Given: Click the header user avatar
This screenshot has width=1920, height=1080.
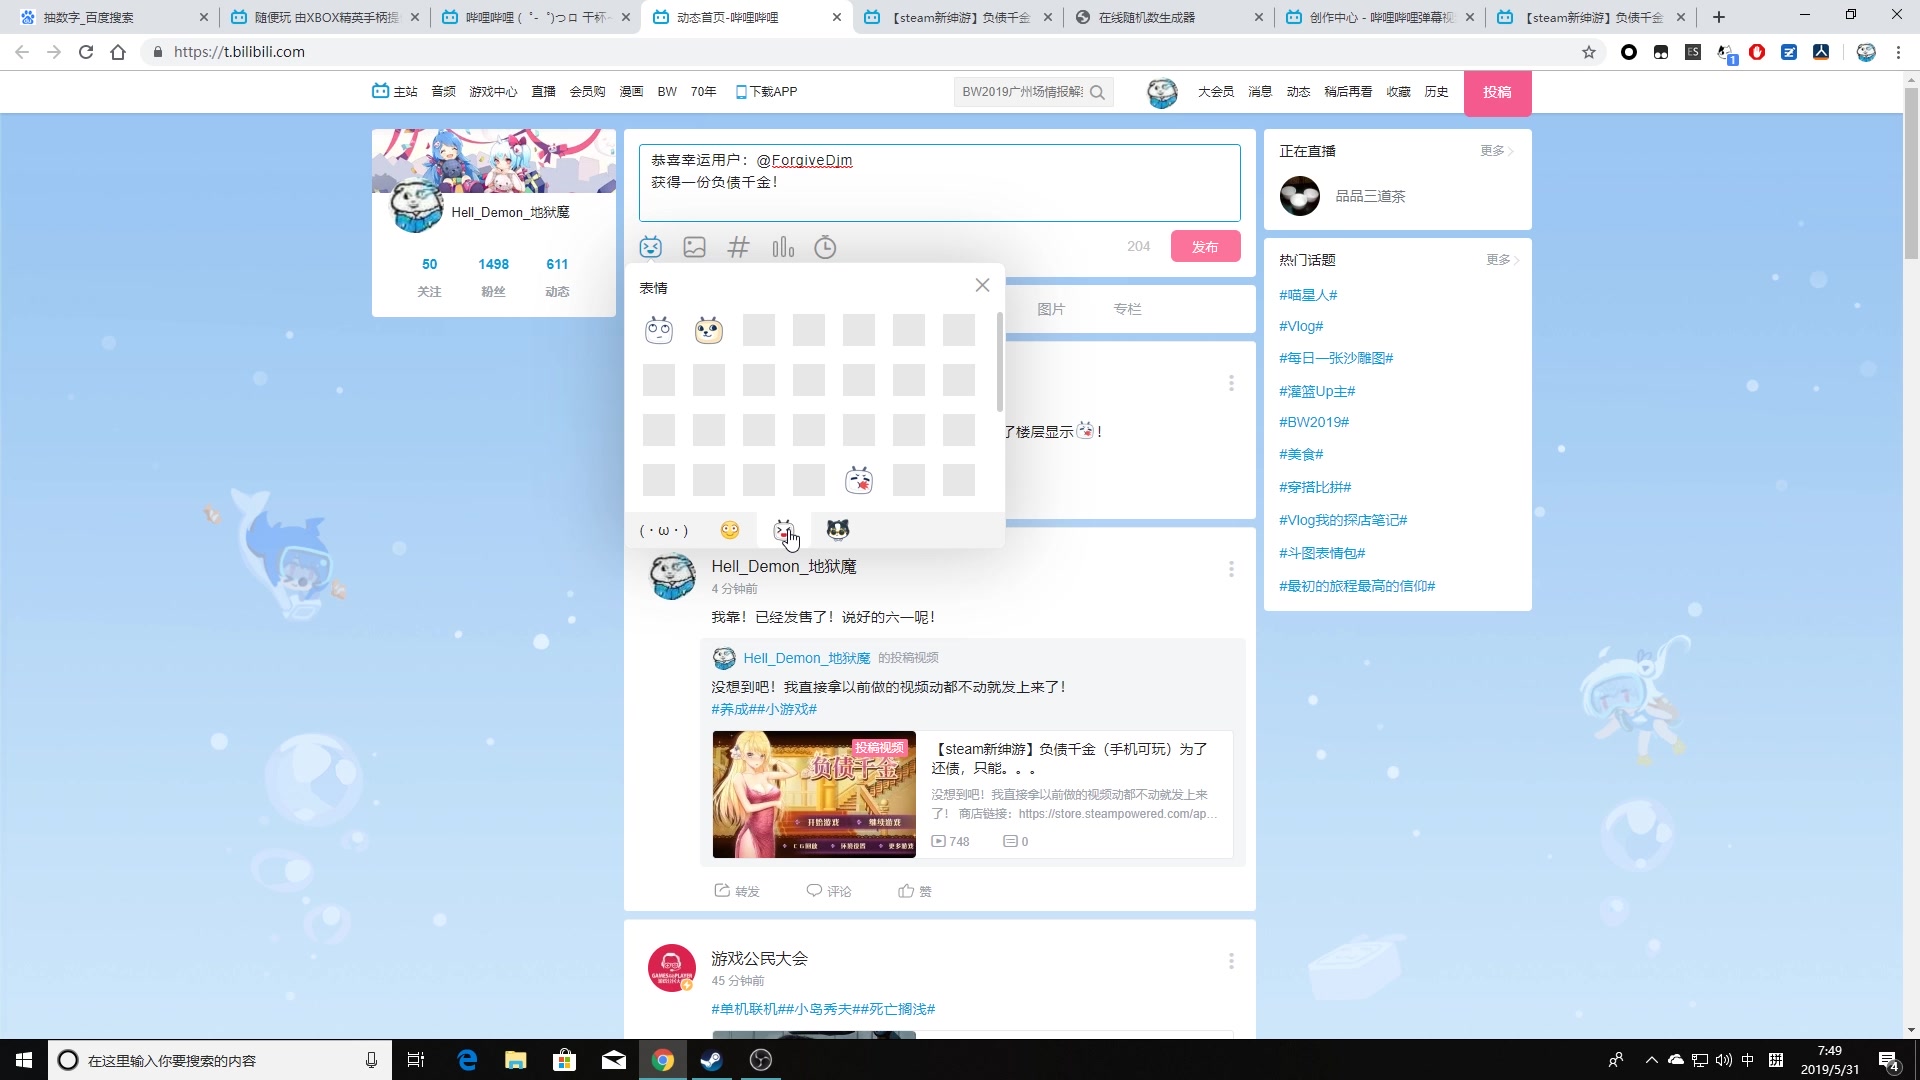Looking at the screenshot, I should click(x=1162, y=93).
